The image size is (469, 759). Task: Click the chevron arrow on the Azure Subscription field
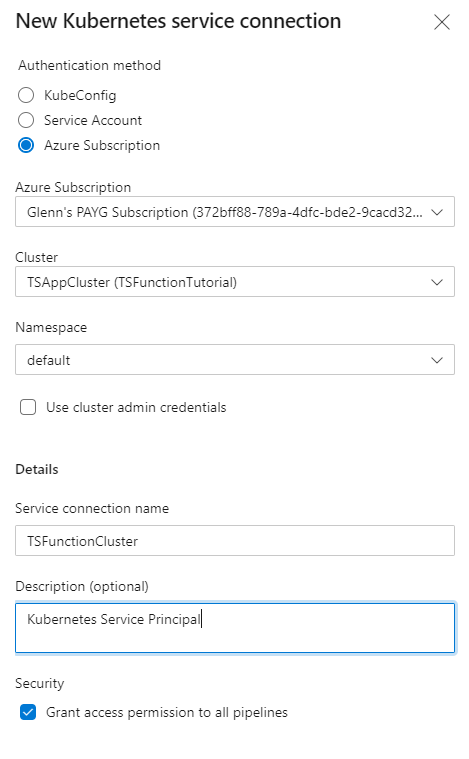click(x=437, y=212)
